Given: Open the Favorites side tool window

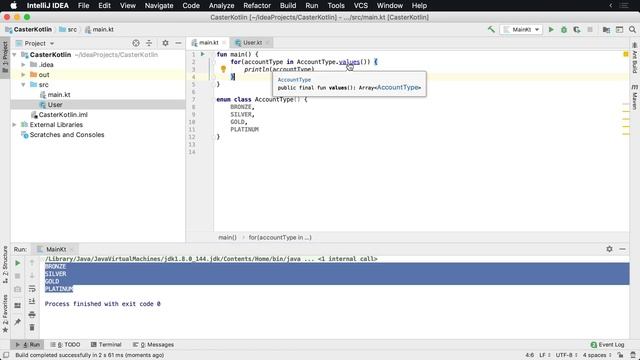Looking at the screenshot, I should [5, 313].
